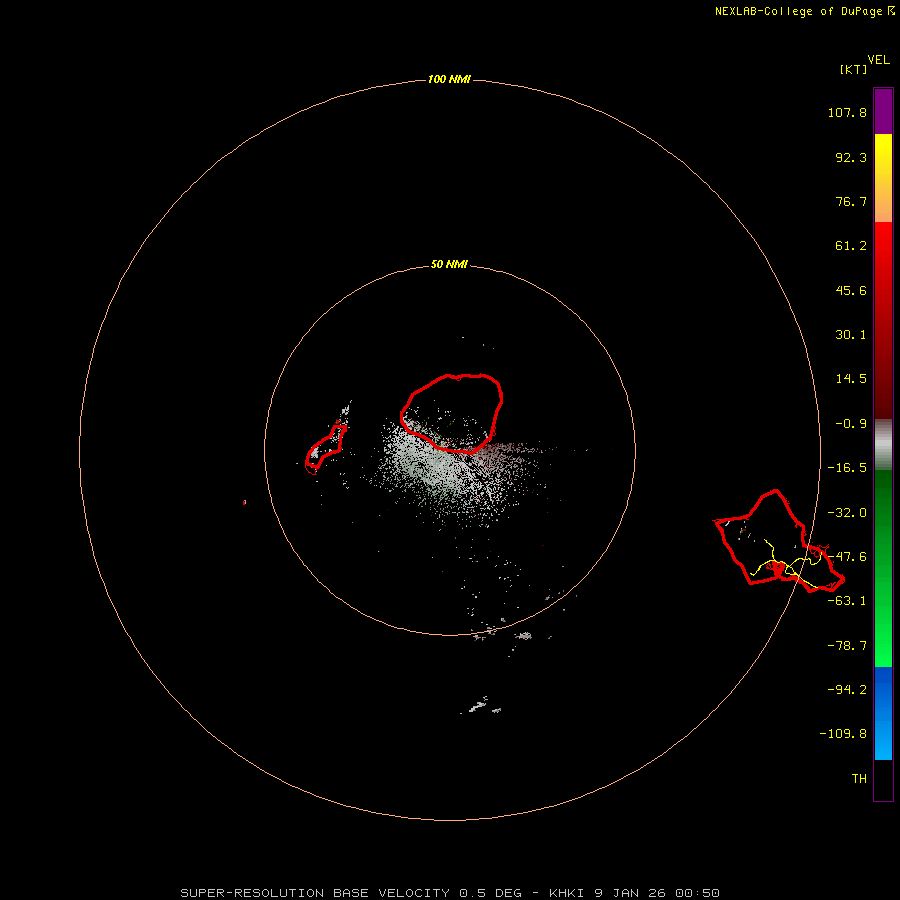900x900 pixels.
Task: Pick the black TH segment at the color bar's bottom
Action: point(883,779)
